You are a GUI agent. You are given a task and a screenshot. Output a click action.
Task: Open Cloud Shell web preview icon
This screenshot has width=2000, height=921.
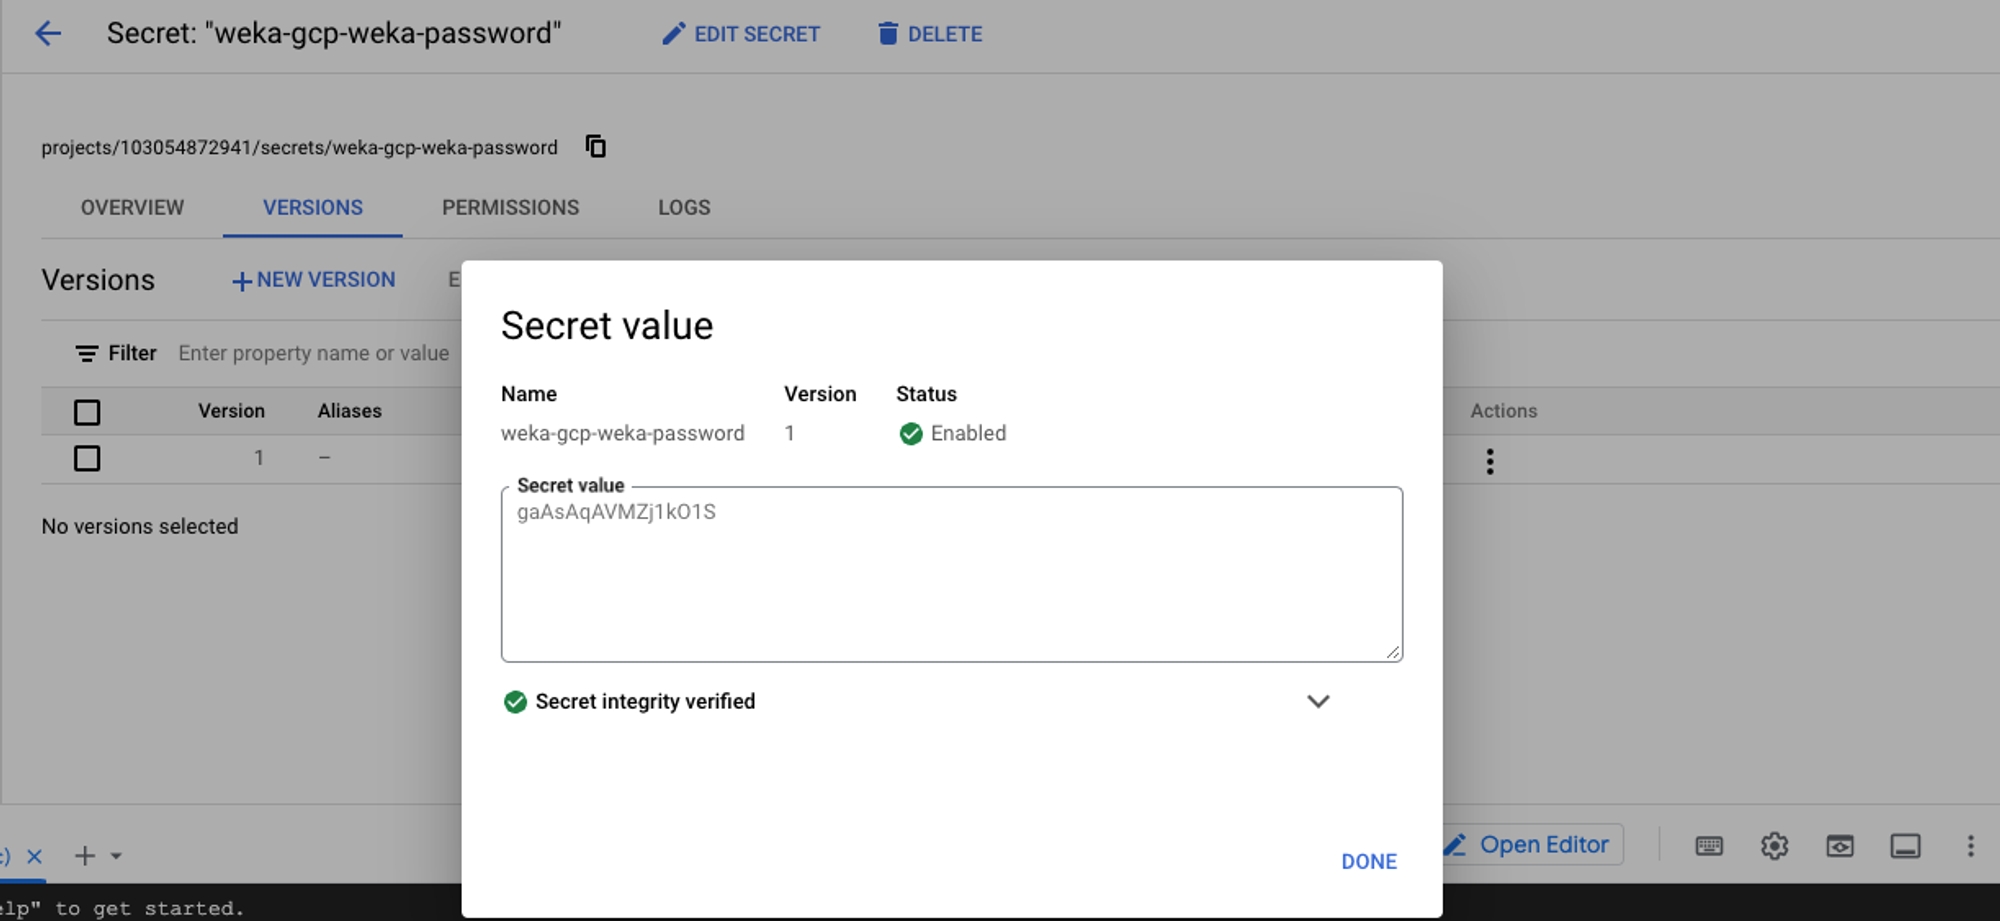tap(1839, 846)
